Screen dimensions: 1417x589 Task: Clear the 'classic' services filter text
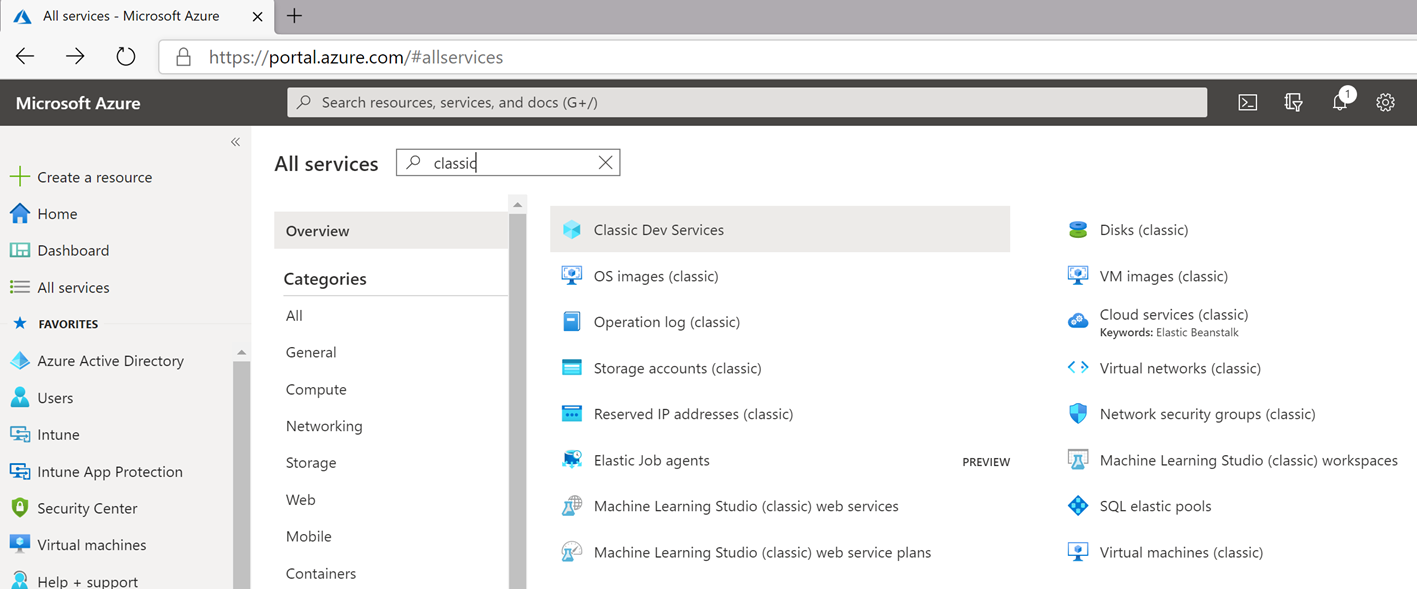point(605,163)
